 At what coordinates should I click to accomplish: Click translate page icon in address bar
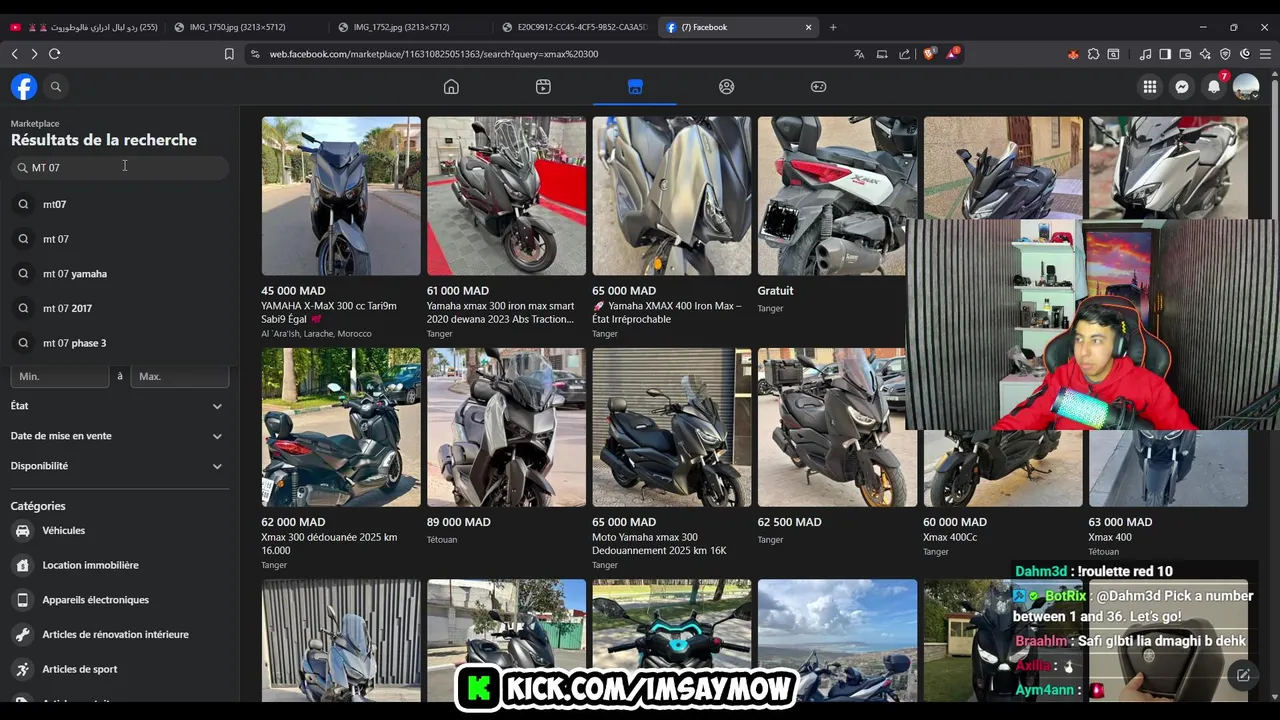coord(859,54)
